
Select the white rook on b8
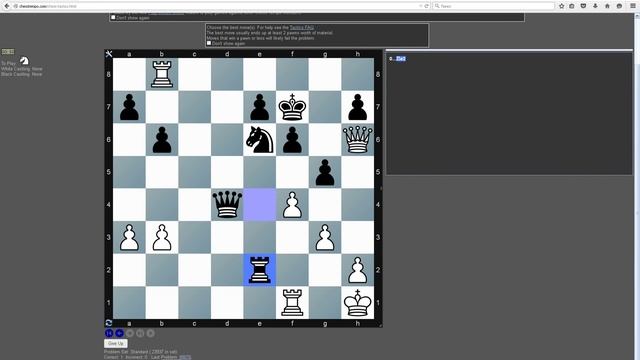tap(162, 74)
